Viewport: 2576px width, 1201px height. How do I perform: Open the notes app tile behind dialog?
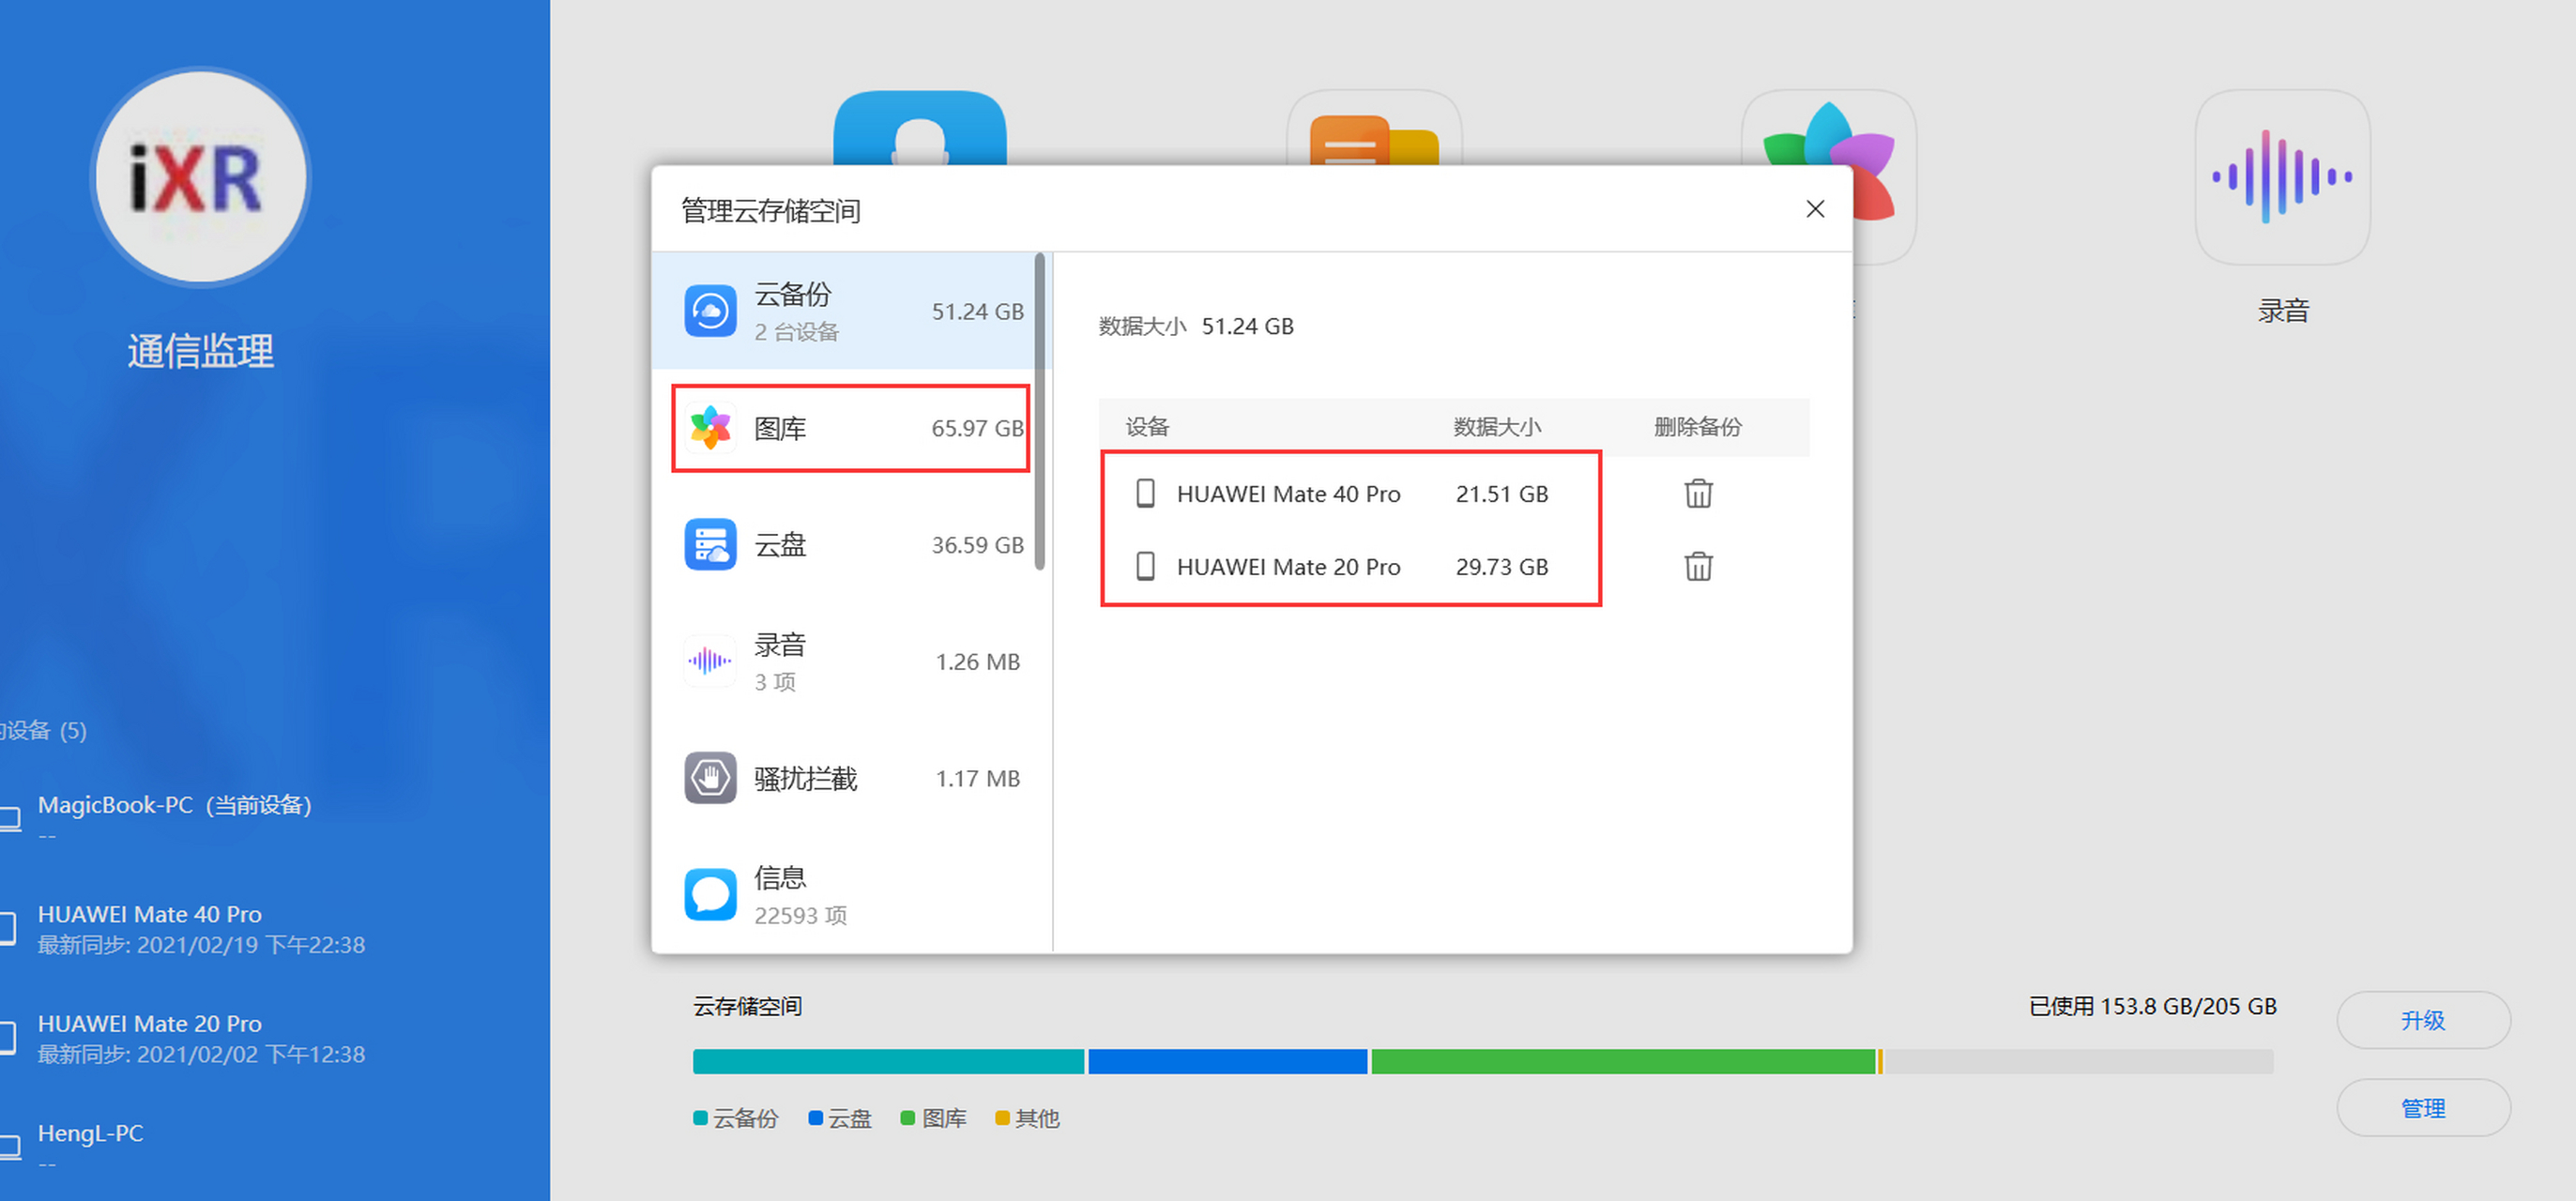pyautogui.click(x=1374, y=129)
